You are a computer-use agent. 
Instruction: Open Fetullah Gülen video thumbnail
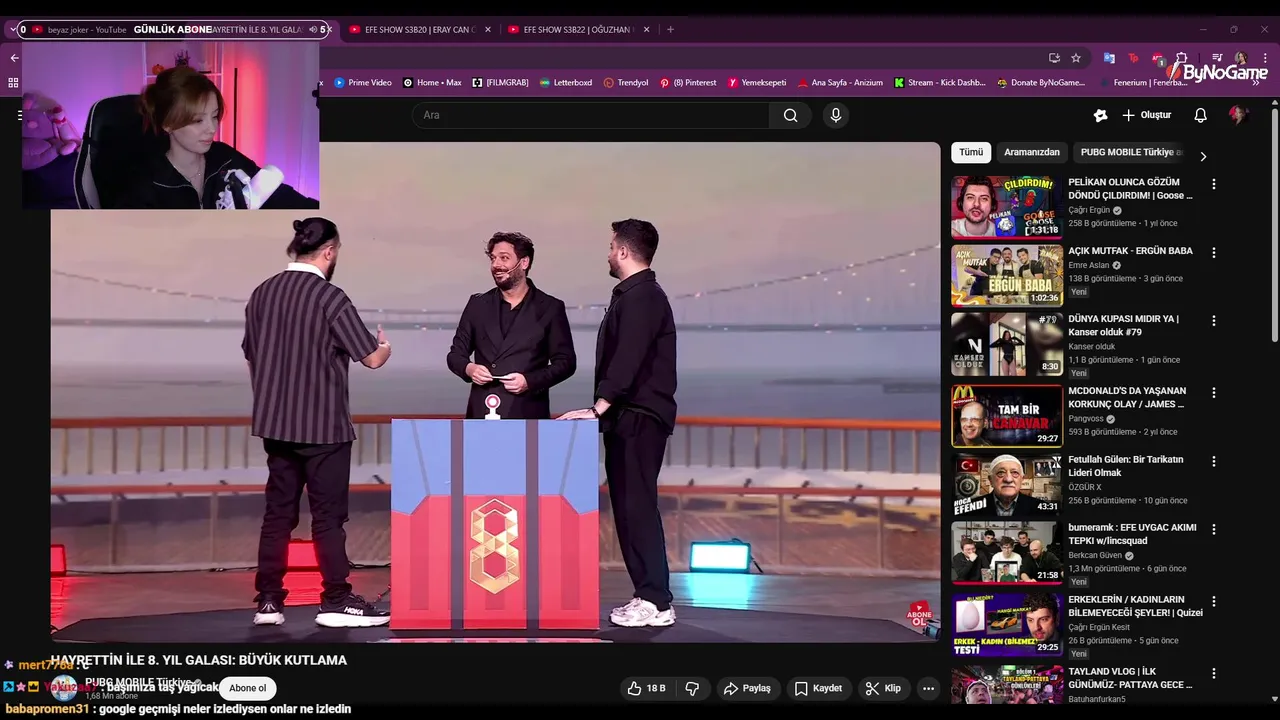coord(1006,484)
